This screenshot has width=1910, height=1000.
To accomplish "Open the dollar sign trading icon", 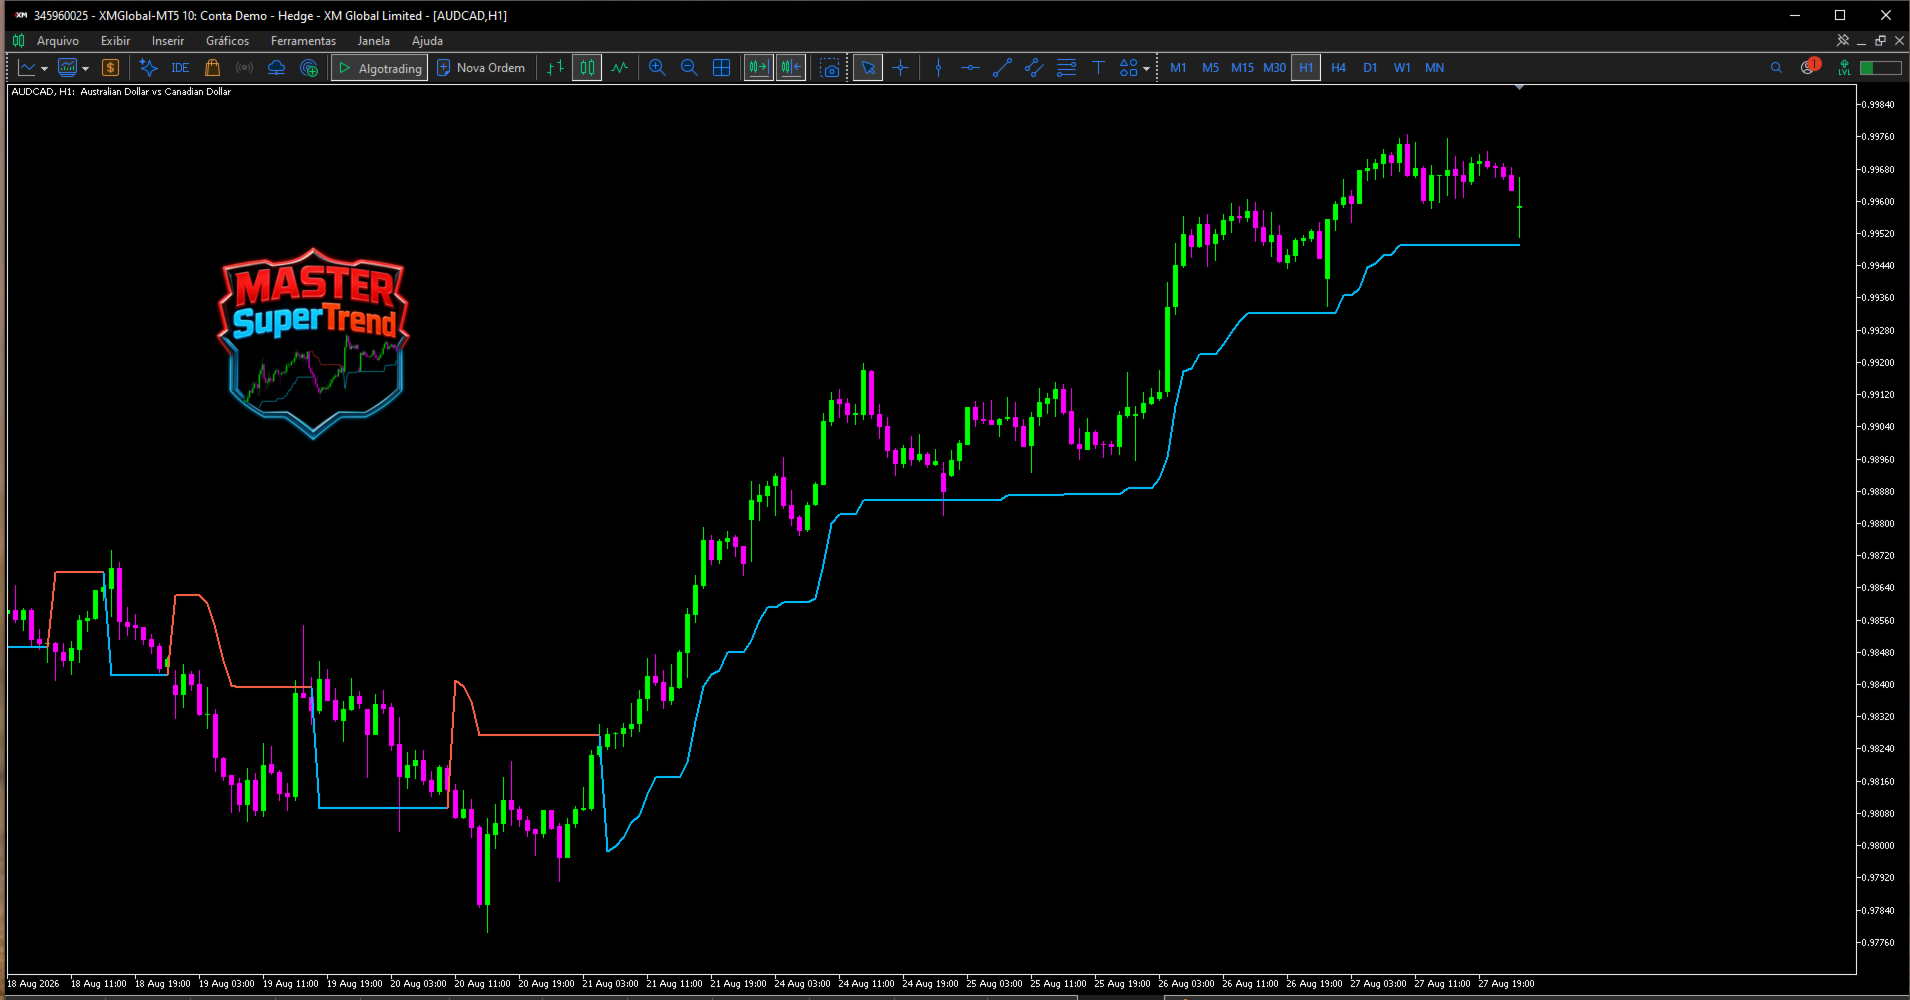I will tap(111, 68).
